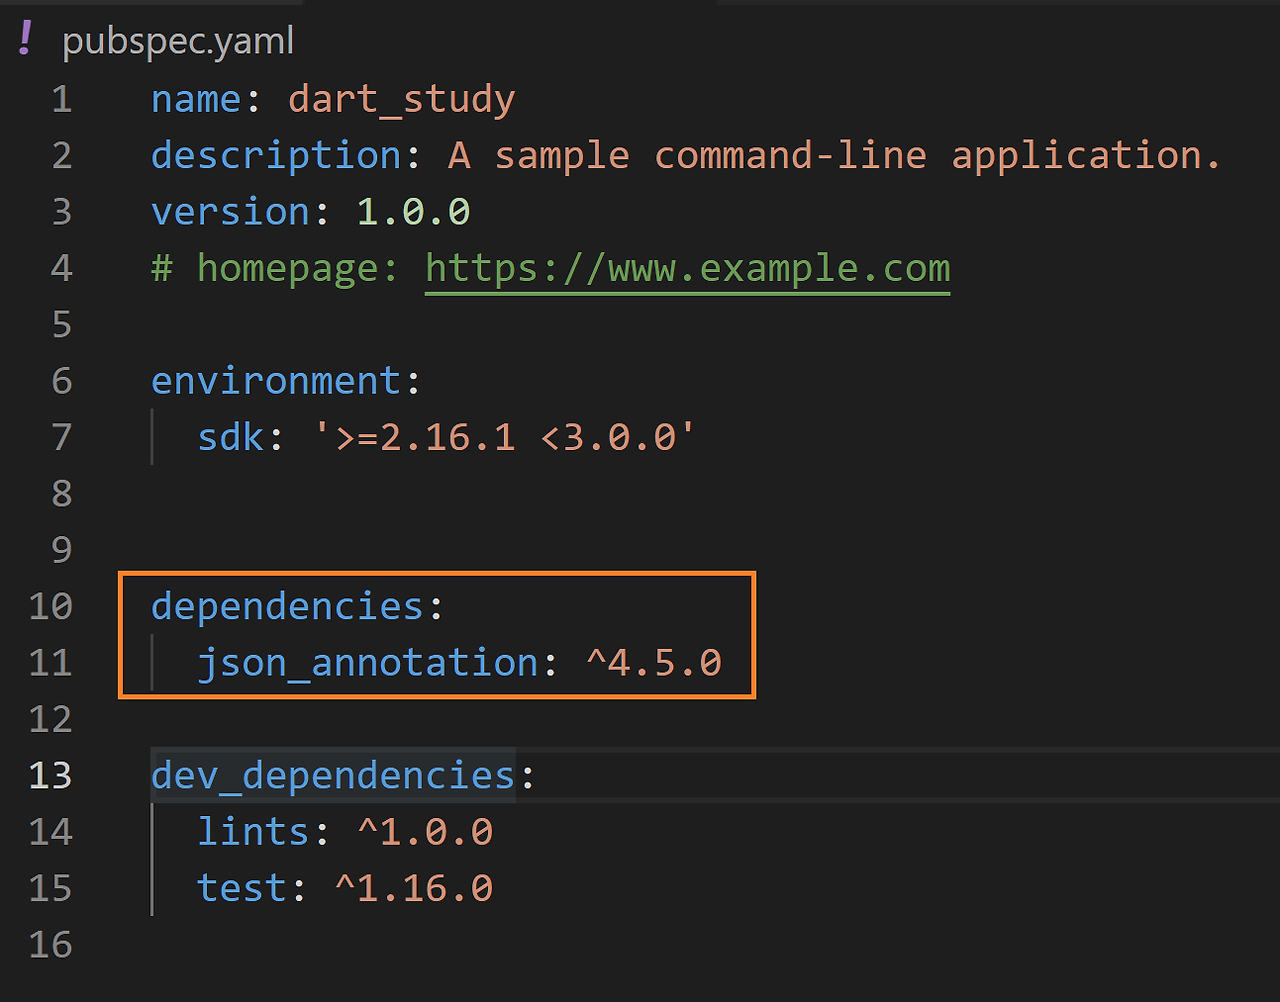Select the environment key on line 6
The height and width of the screenshot is (1002, 1280).
click(x=277, y=380)
